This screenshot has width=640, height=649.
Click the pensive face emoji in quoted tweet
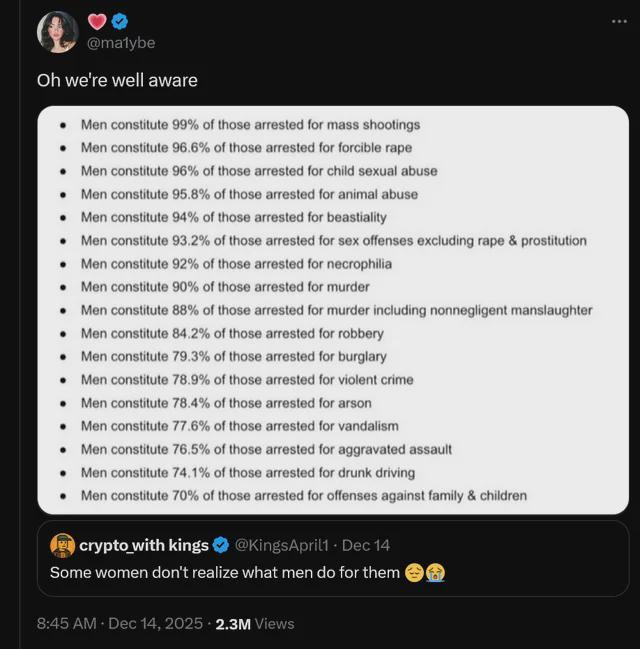click(415, 573)
